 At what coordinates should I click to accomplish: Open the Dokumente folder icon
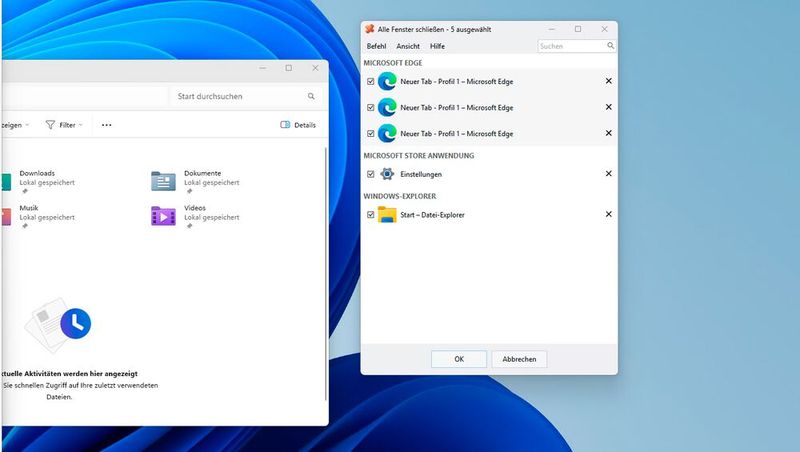pyautogui.click(x=163, y=180)
